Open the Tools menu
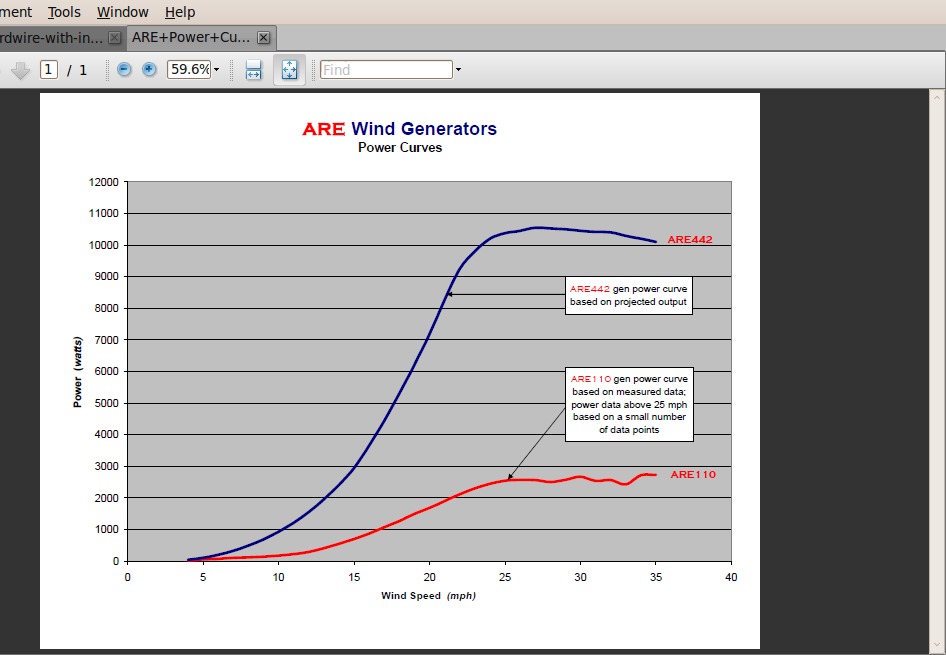The height and width of the screenshot is (655, 946). pos(64,12)
